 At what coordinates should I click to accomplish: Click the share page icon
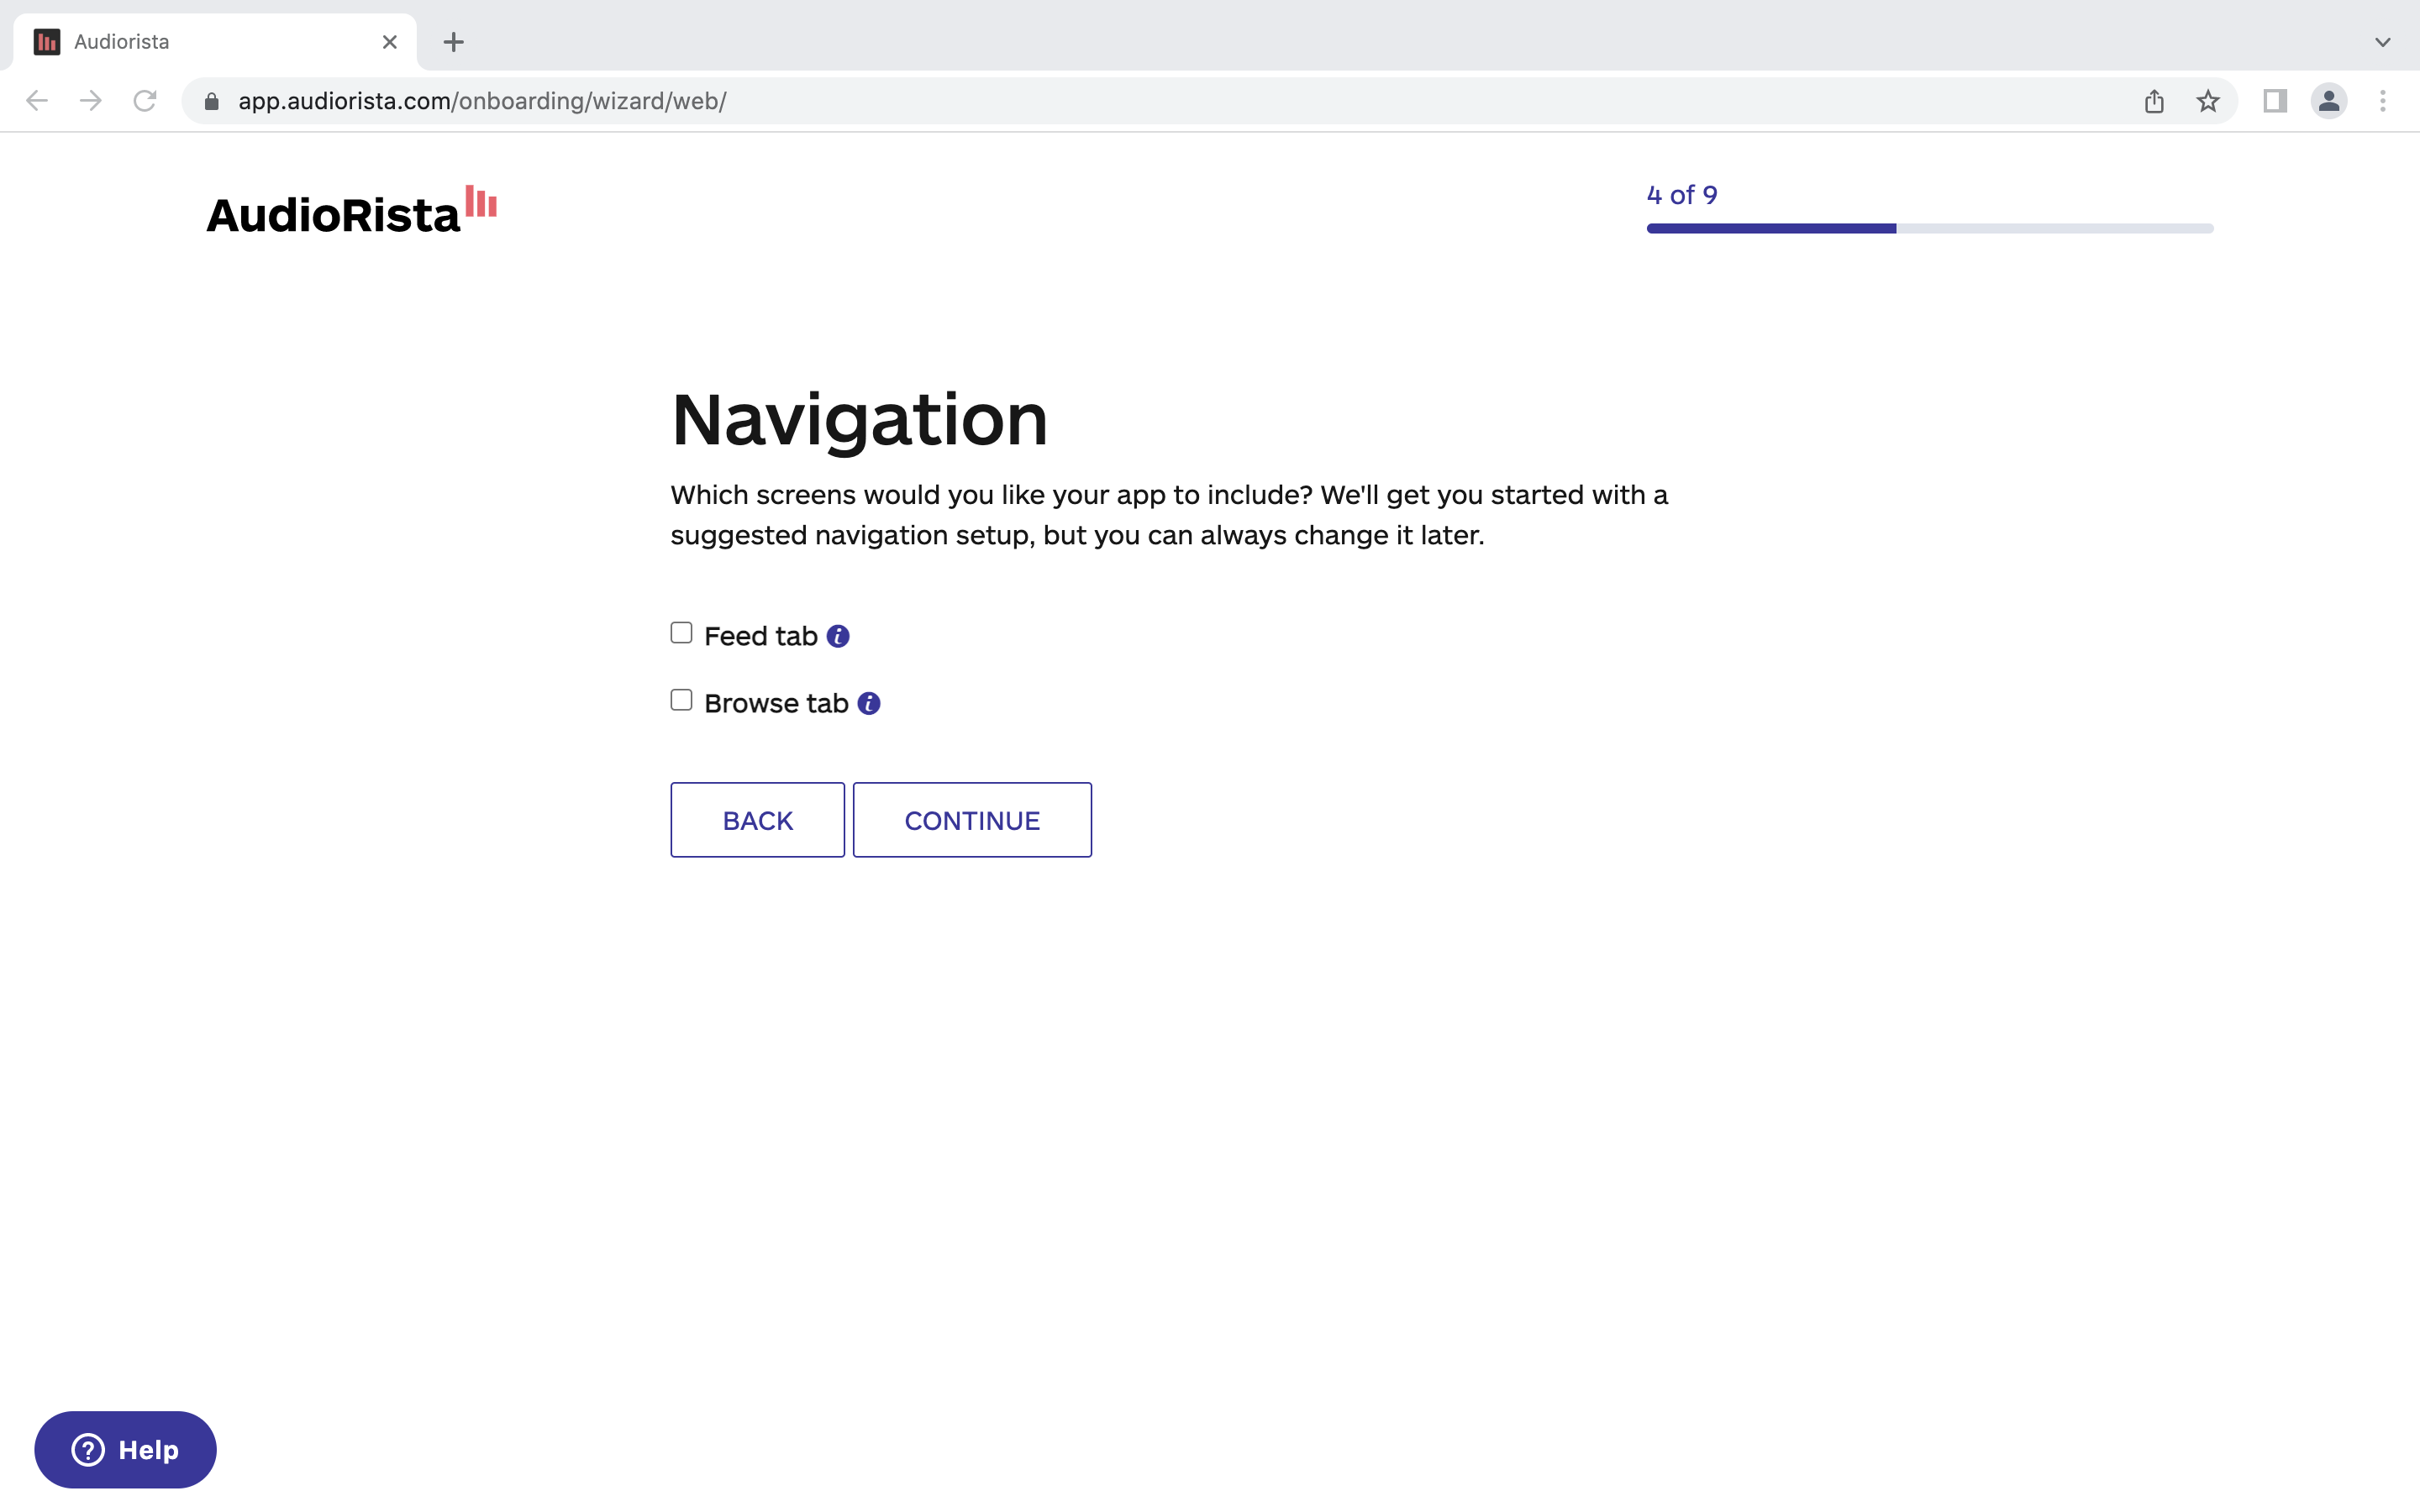2154,101
